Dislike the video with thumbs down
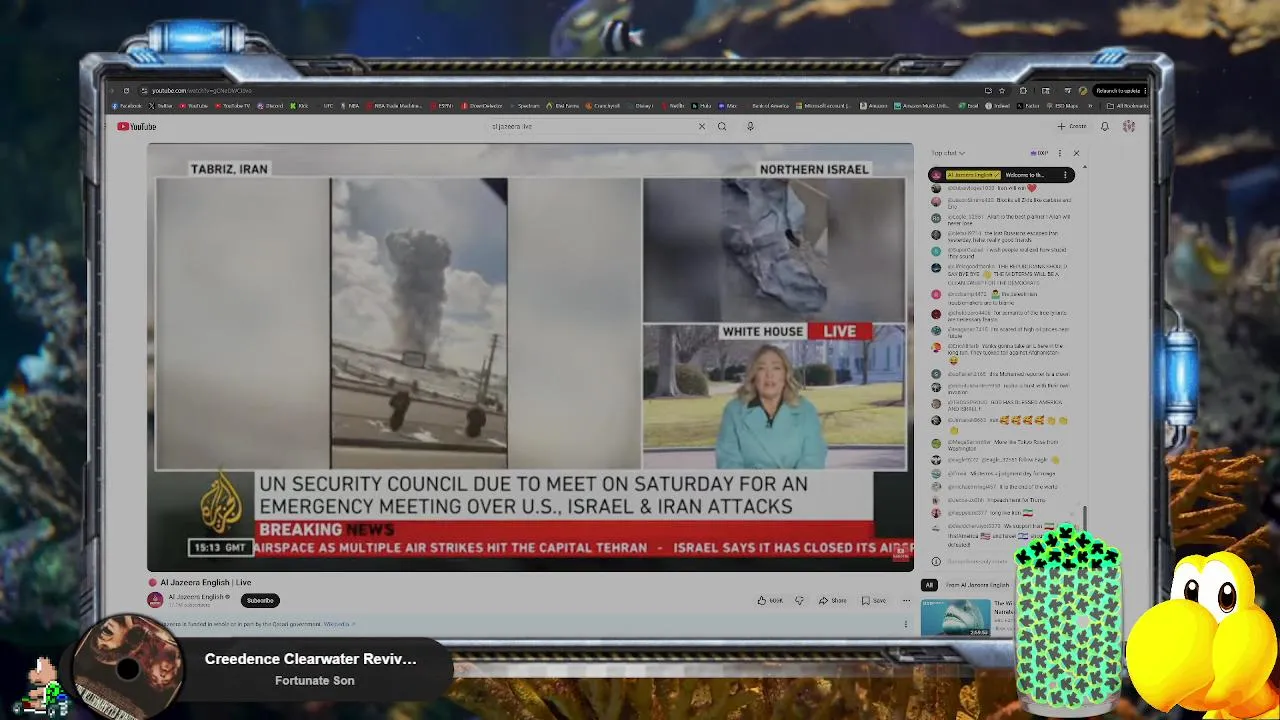Image resolution: width=1280 pixels, height=720 pixels. pos(800,600)
